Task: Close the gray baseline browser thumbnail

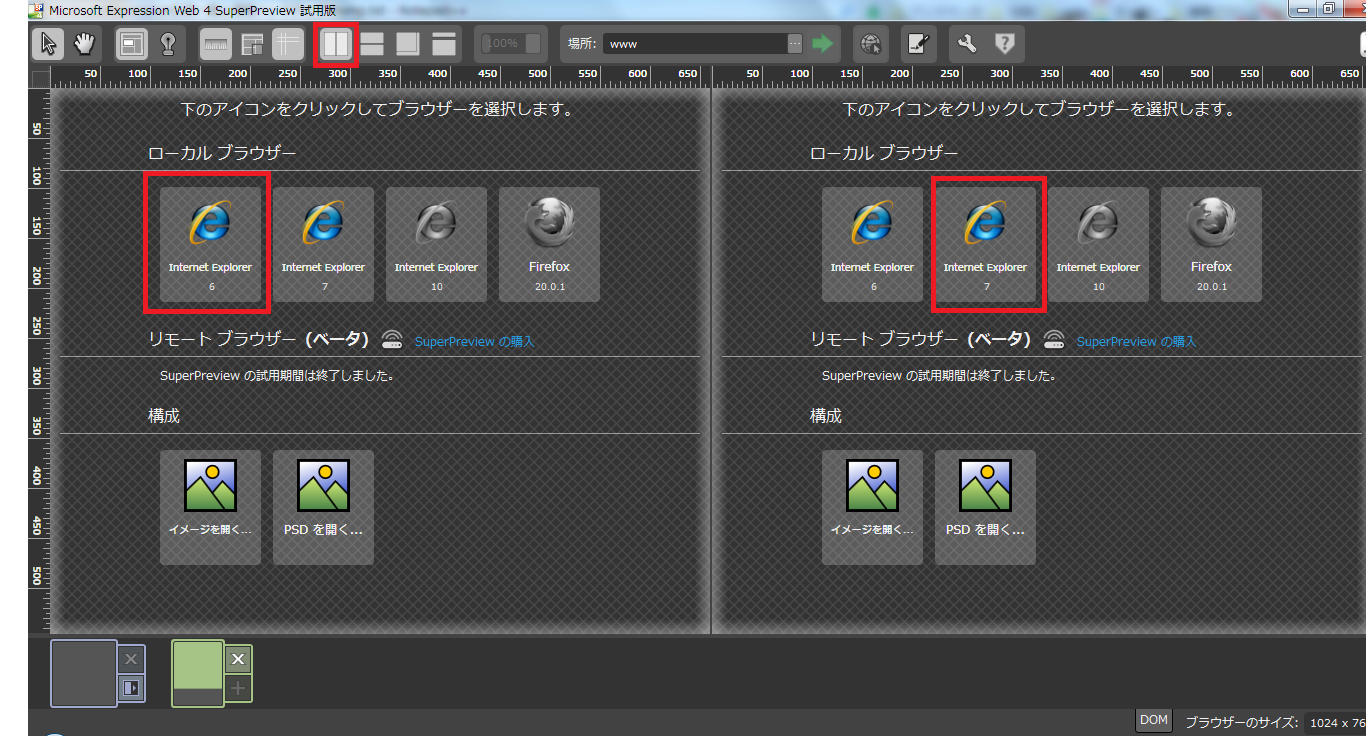Action: click(131, 659)
